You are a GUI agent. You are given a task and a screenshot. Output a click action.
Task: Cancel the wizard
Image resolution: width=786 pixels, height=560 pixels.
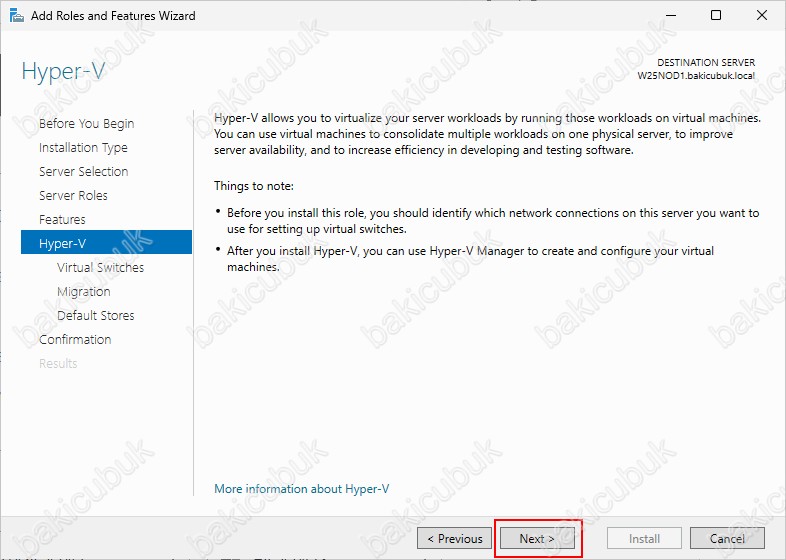tap(727, 538)
